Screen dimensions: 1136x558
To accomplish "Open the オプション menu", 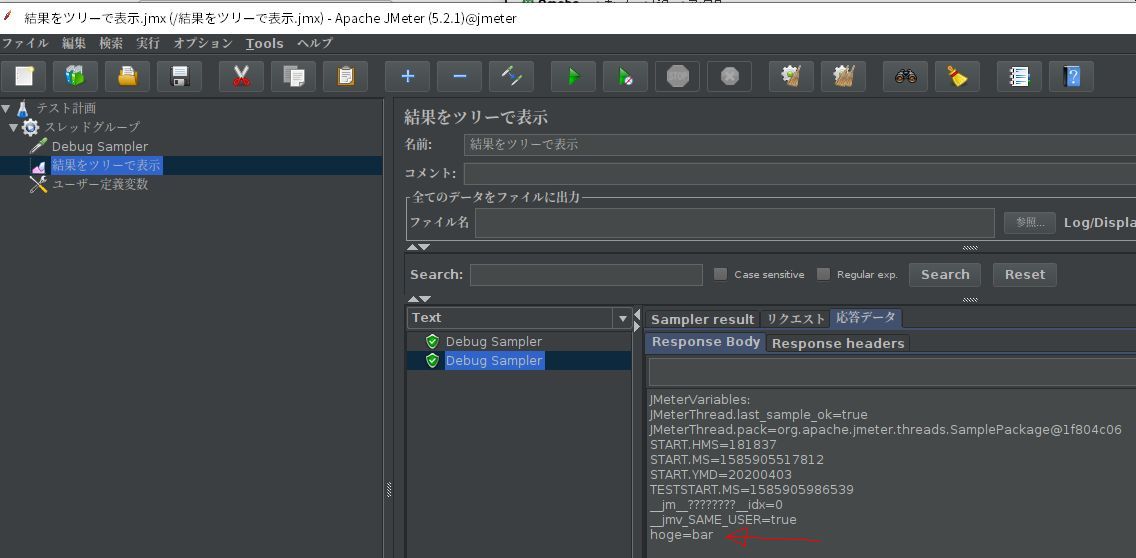I will point(203,43).
